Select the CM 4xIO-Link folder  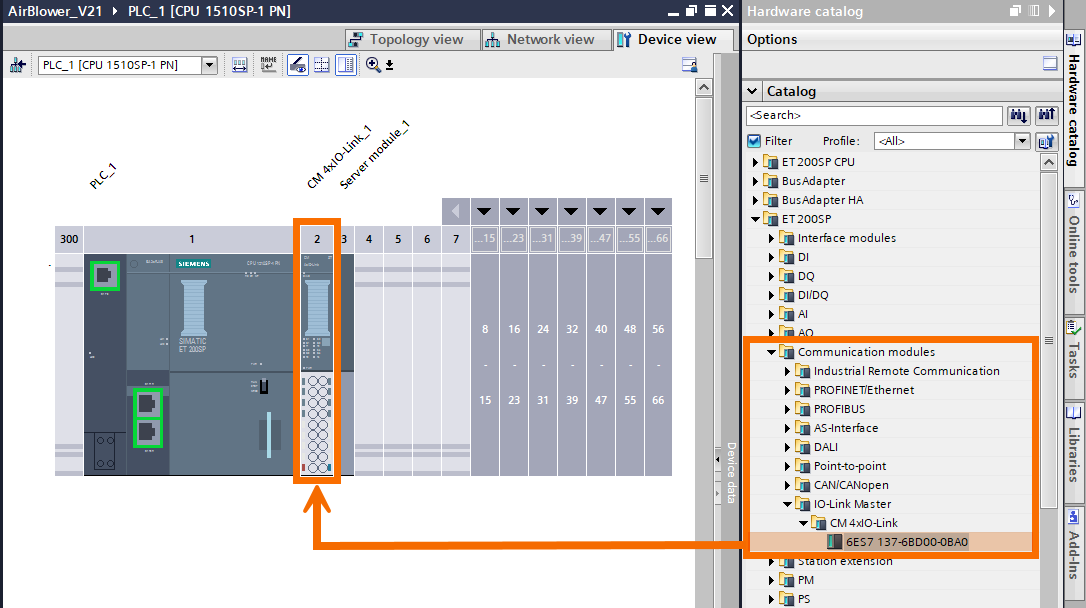click(863, 524)
